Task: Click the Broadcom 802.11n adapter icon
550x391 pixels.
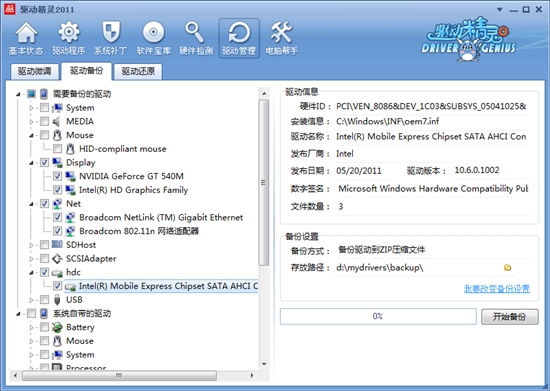Action: pos(70,231)
